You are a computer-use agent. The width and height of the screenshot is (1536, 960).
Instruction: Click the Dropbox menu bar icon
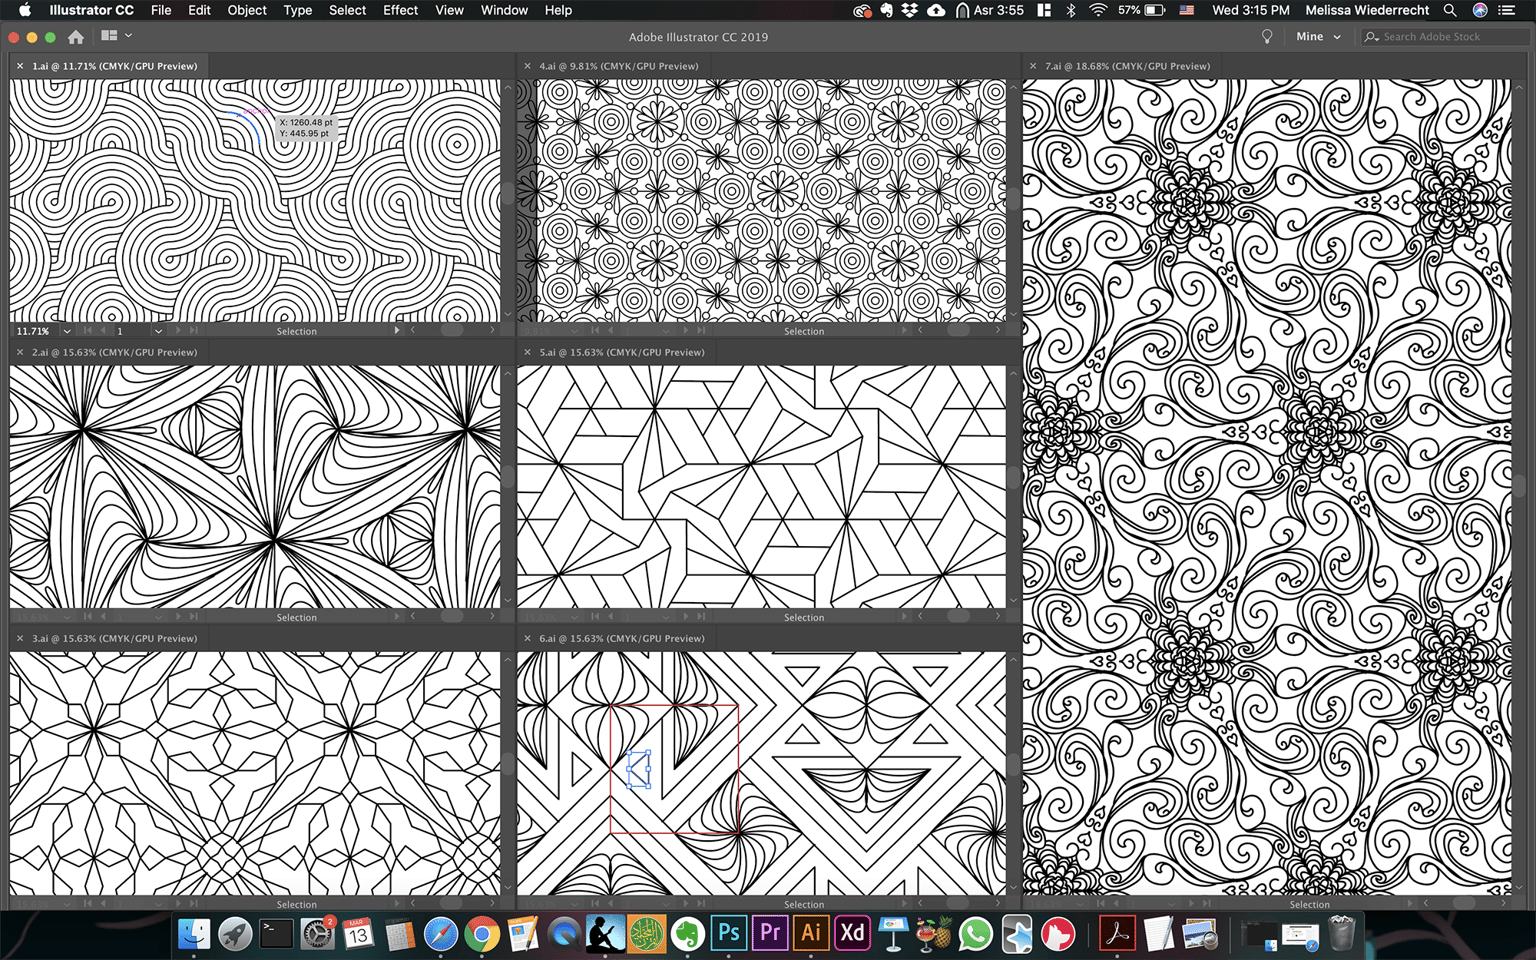click(x=909, y=10)
